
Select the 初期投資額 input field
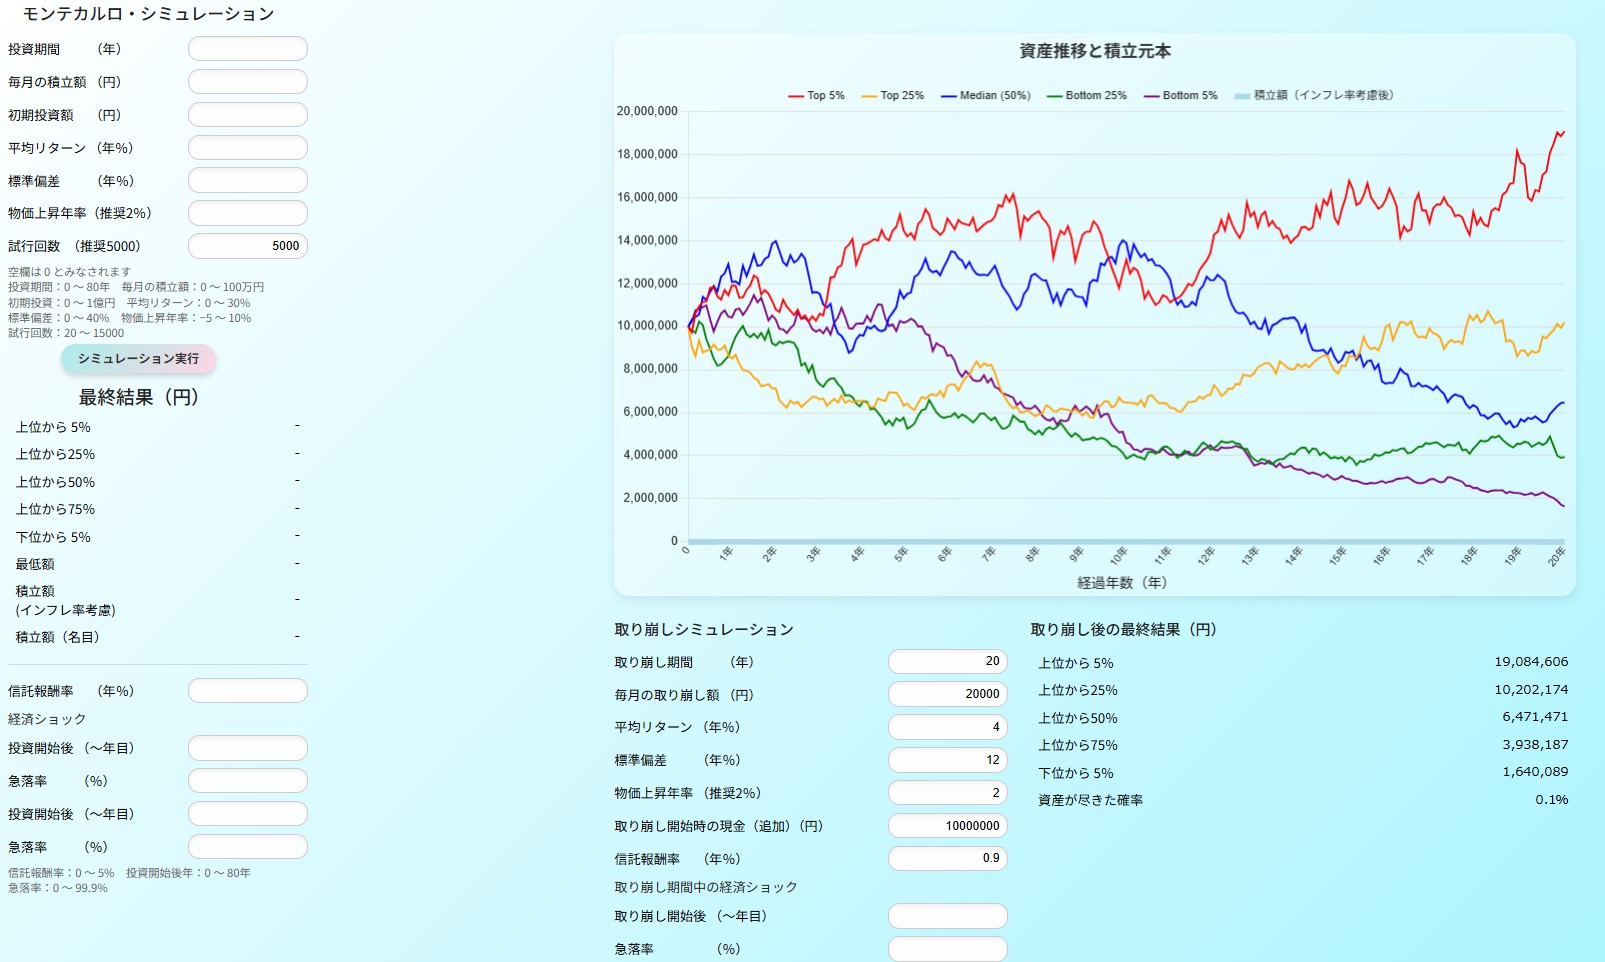(247, 115)
